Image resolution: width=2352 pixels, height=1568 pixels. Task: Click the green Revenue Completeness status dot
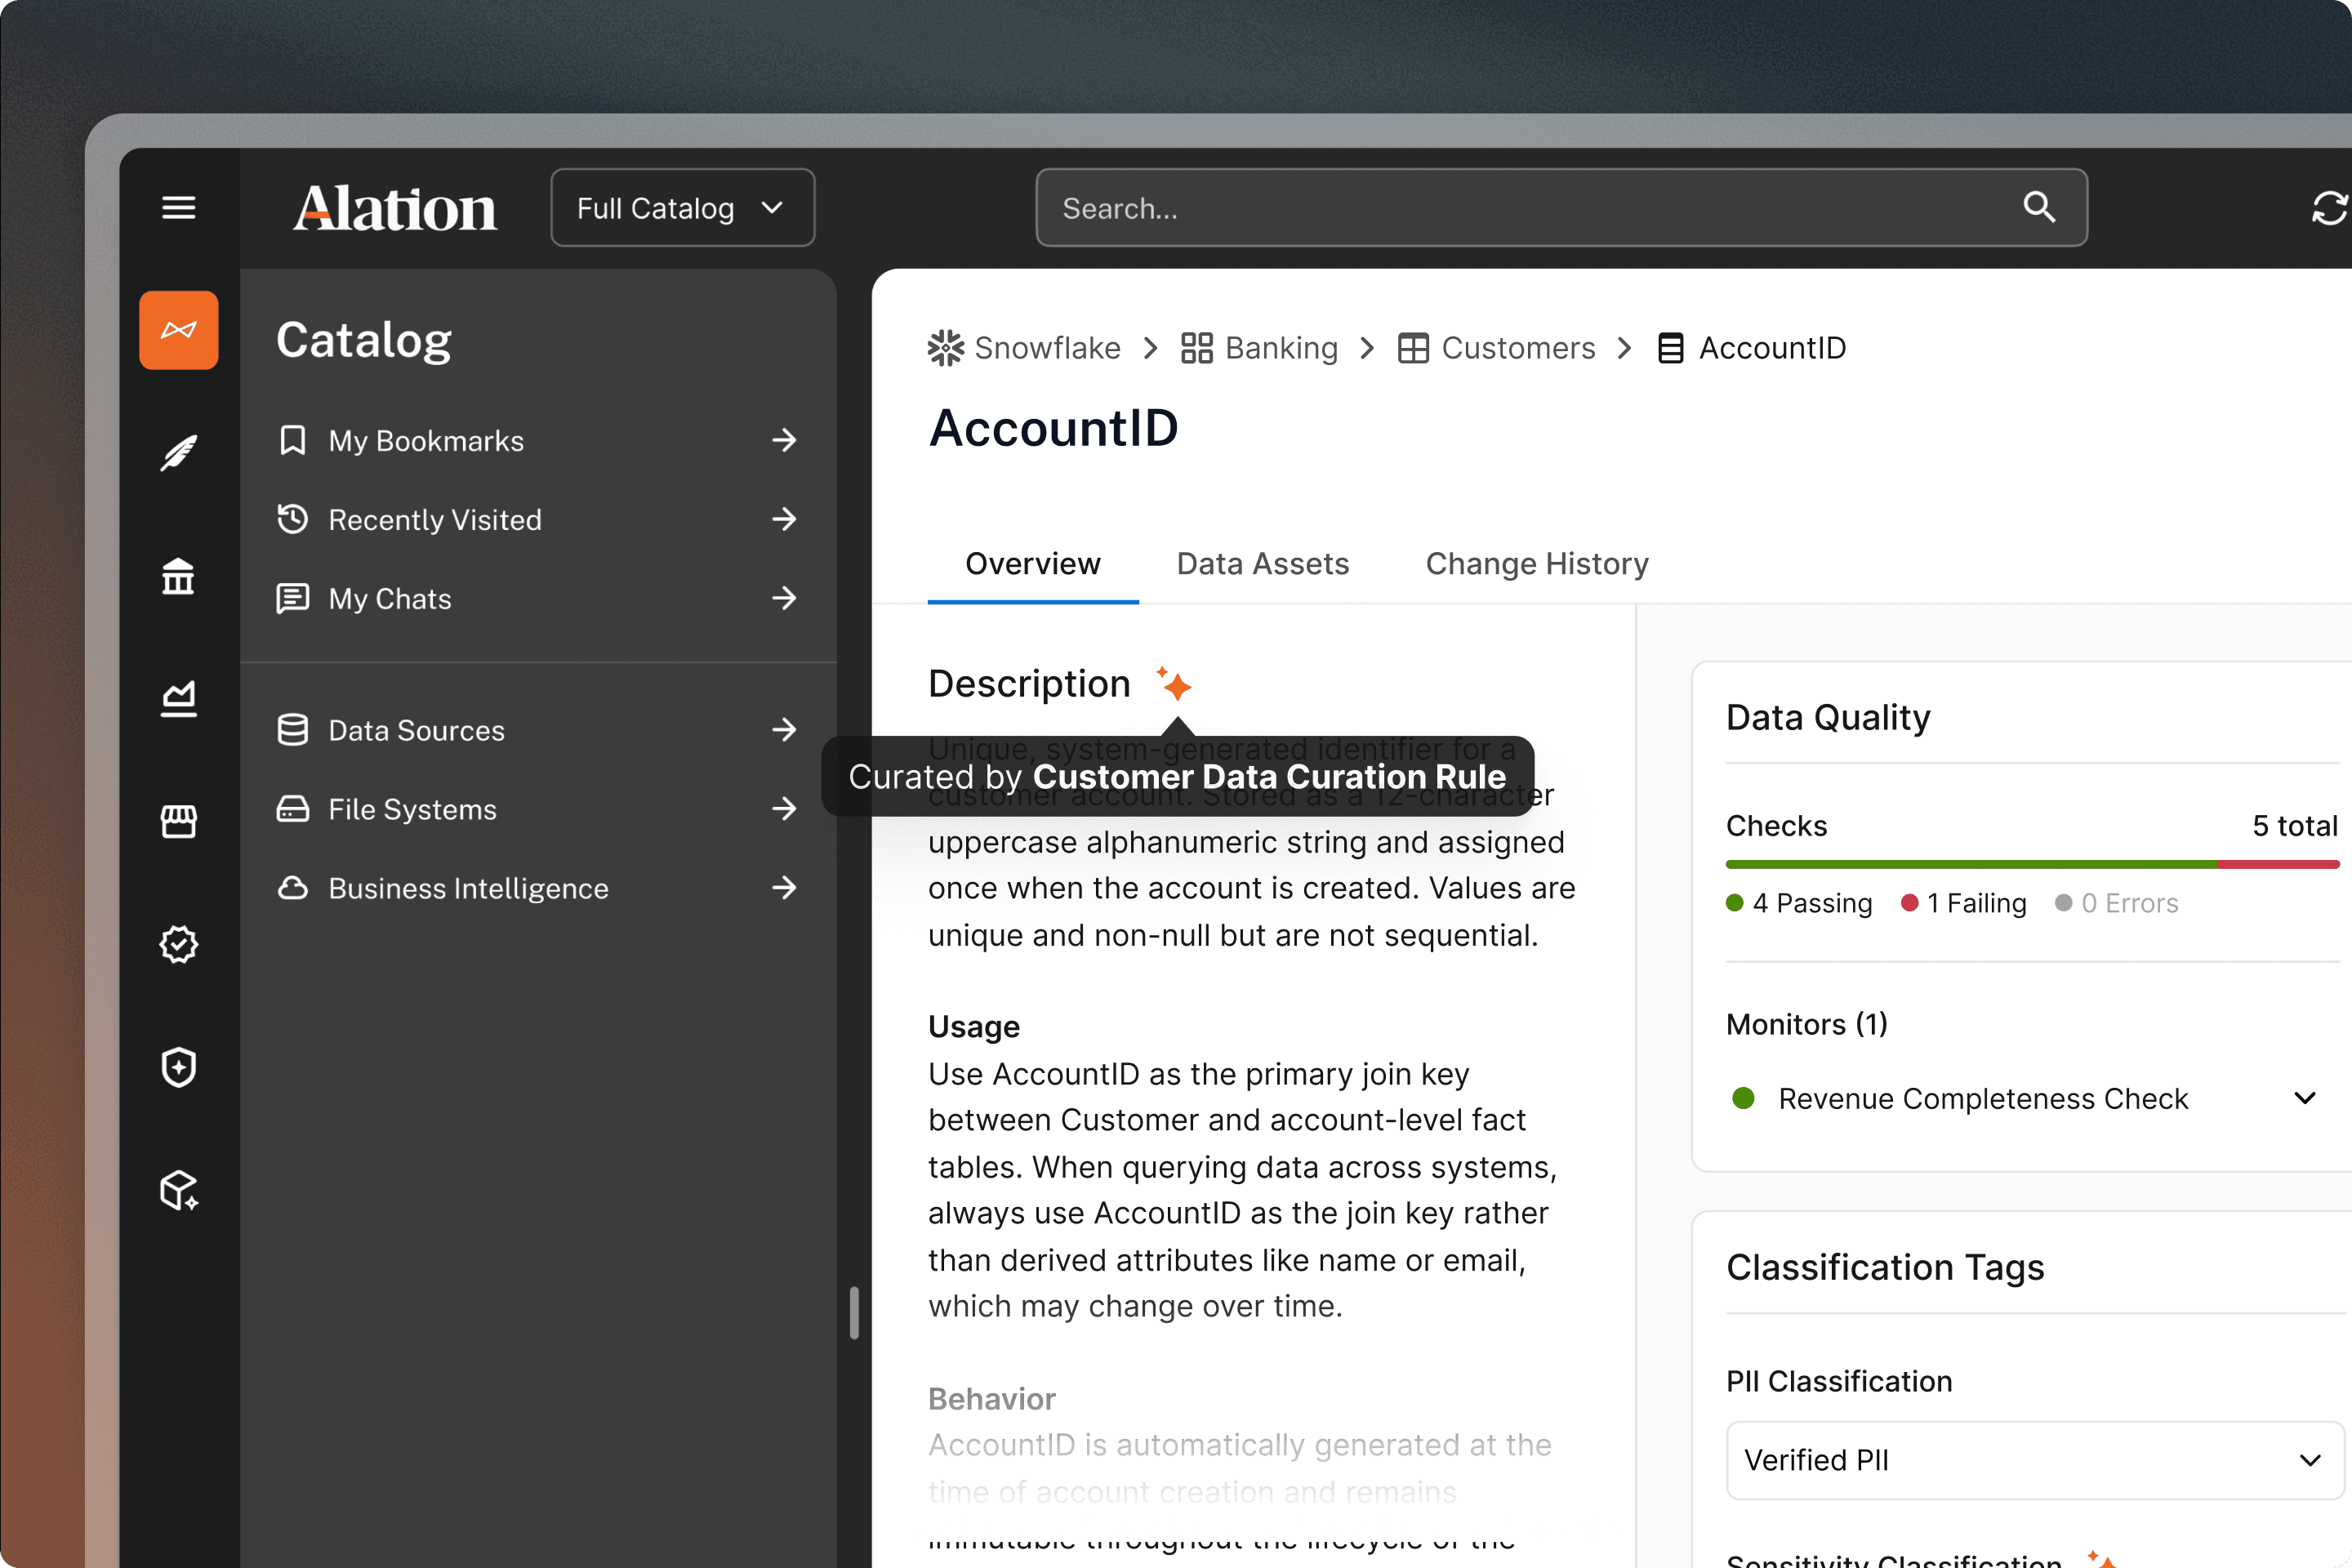[x=1743, y=1098]
